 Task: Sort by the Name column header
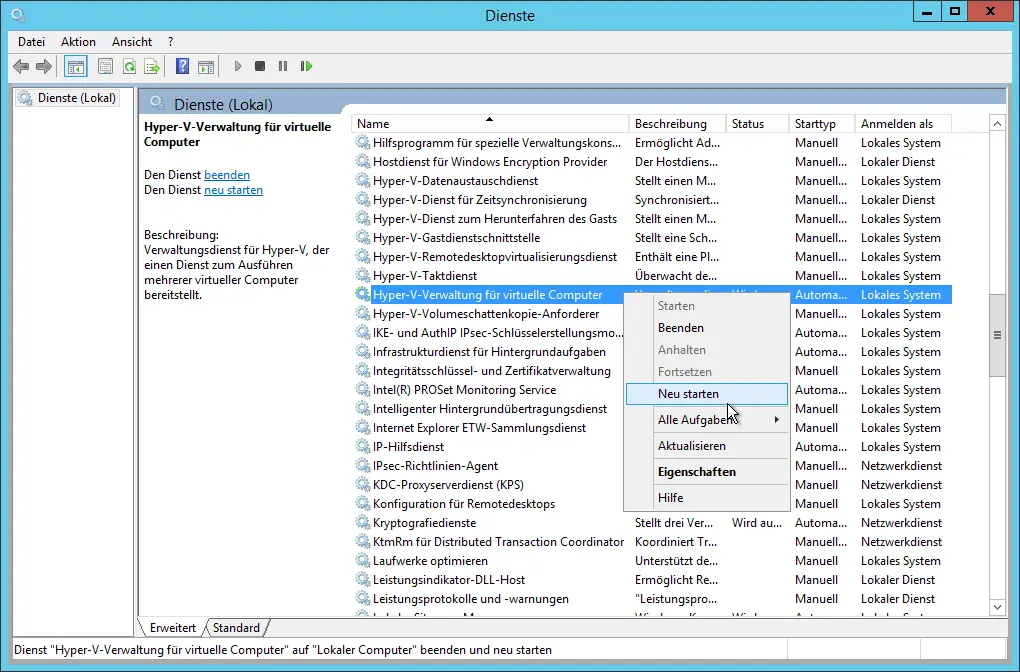coord(490,124)
